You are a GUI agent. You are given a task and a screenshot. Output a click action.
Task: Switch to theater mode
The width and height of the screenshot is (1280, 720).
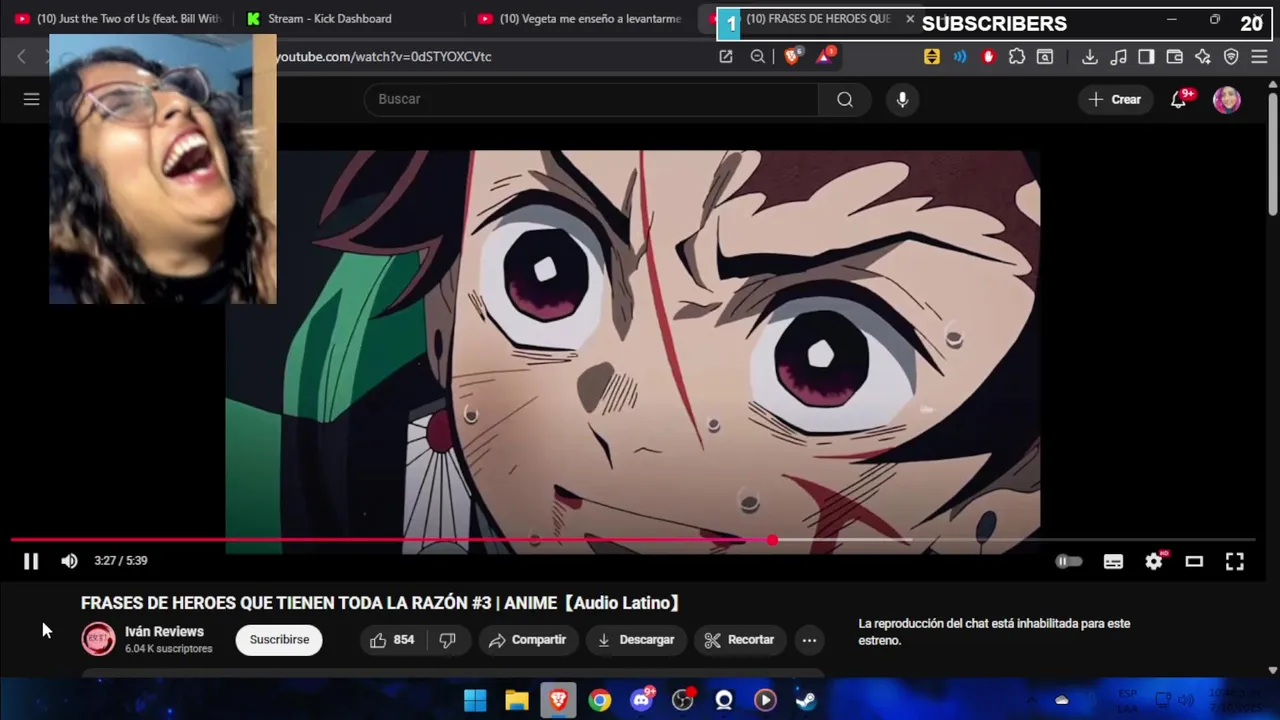(1194, 562)
